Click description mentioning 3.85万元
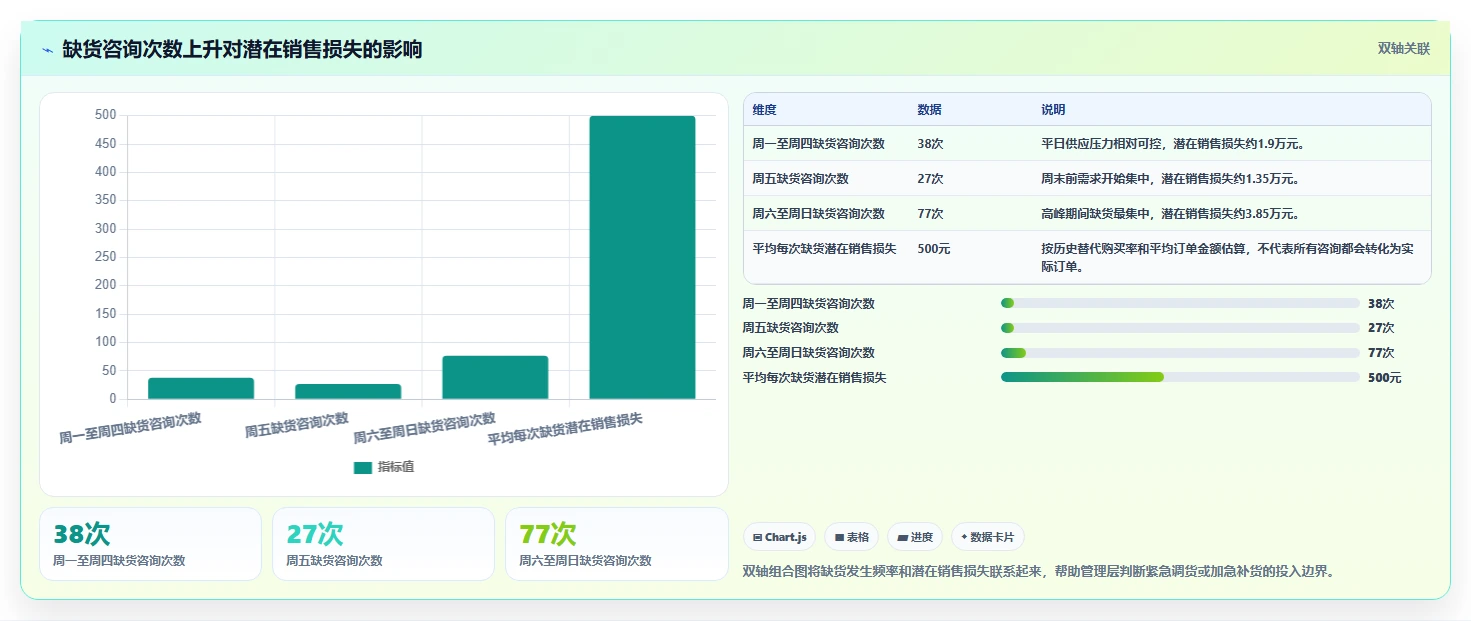This screenshot has height=621, width=1471. pos(1170,214)
